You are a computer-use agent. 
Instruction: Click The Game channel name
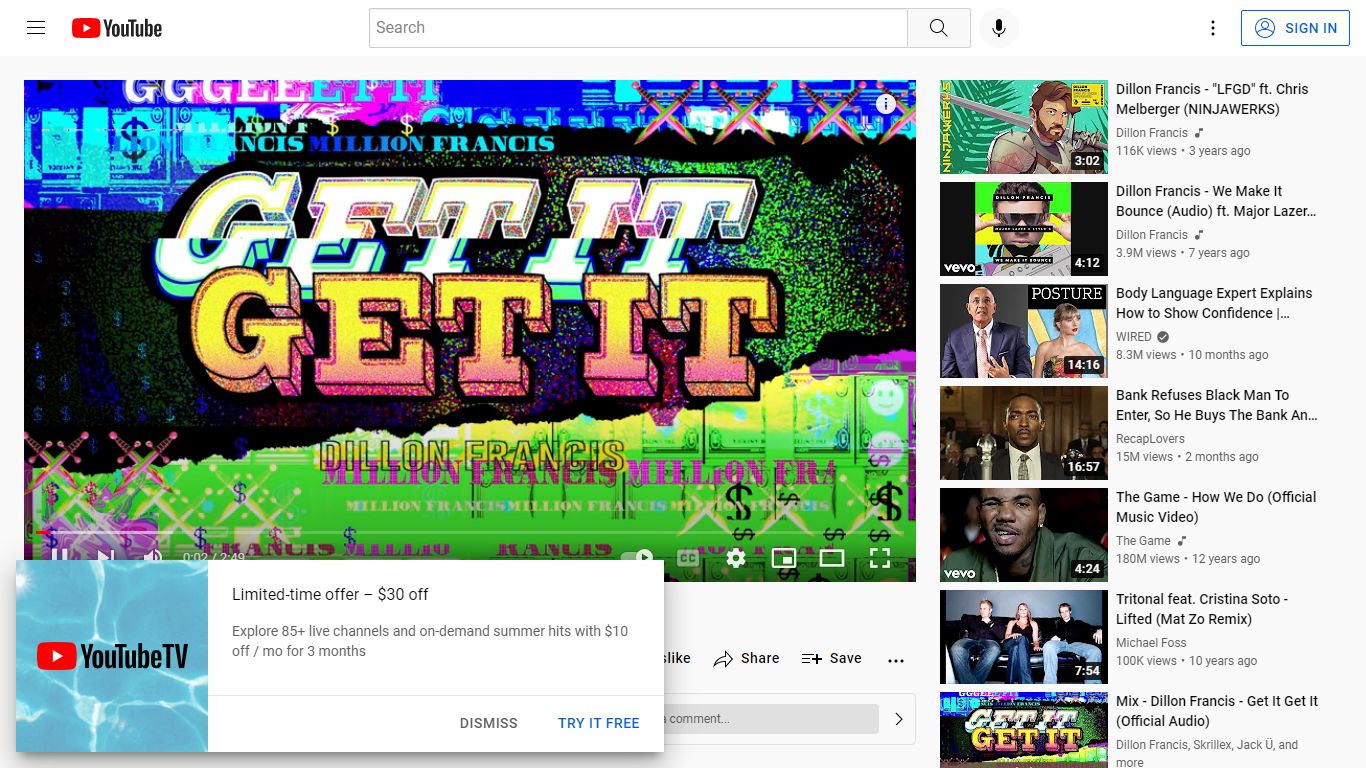tap(1143, 541)
